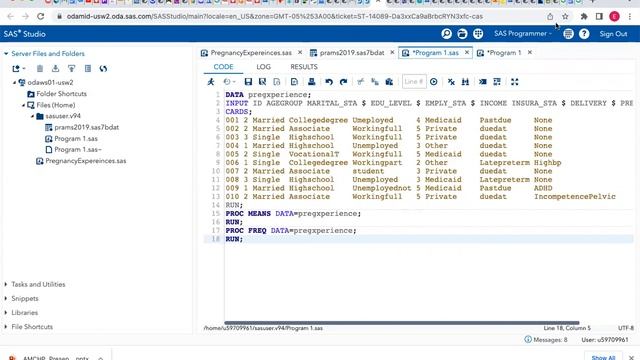Click the new options grid icon in the header
Viewport: 640px width, 360px height.
(478, 34)
